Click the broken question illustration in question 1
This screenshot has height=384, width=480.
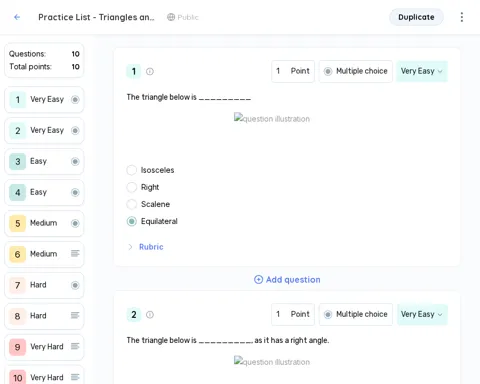click(x=272, y=118)
